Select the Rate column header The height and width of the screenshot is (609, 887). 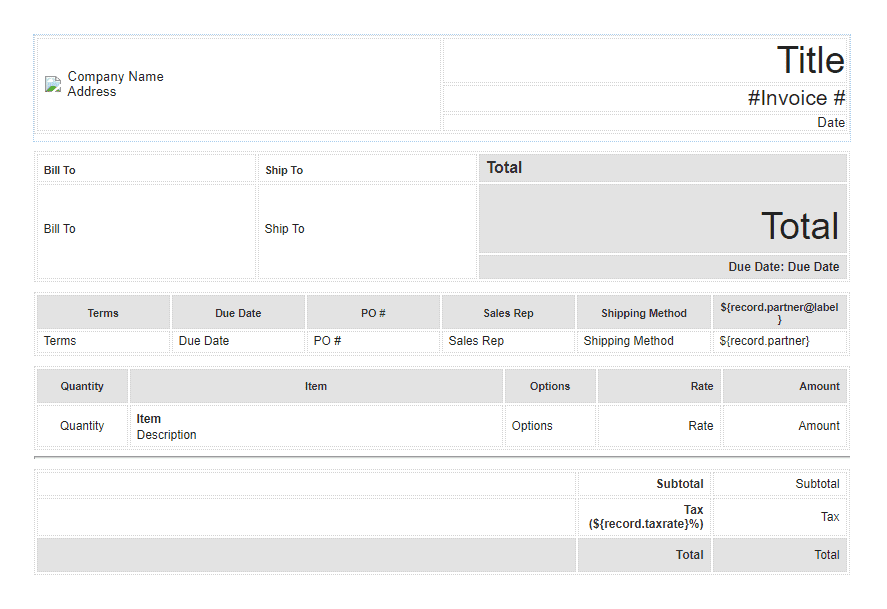pyautogui.click(x=659, y=386)
